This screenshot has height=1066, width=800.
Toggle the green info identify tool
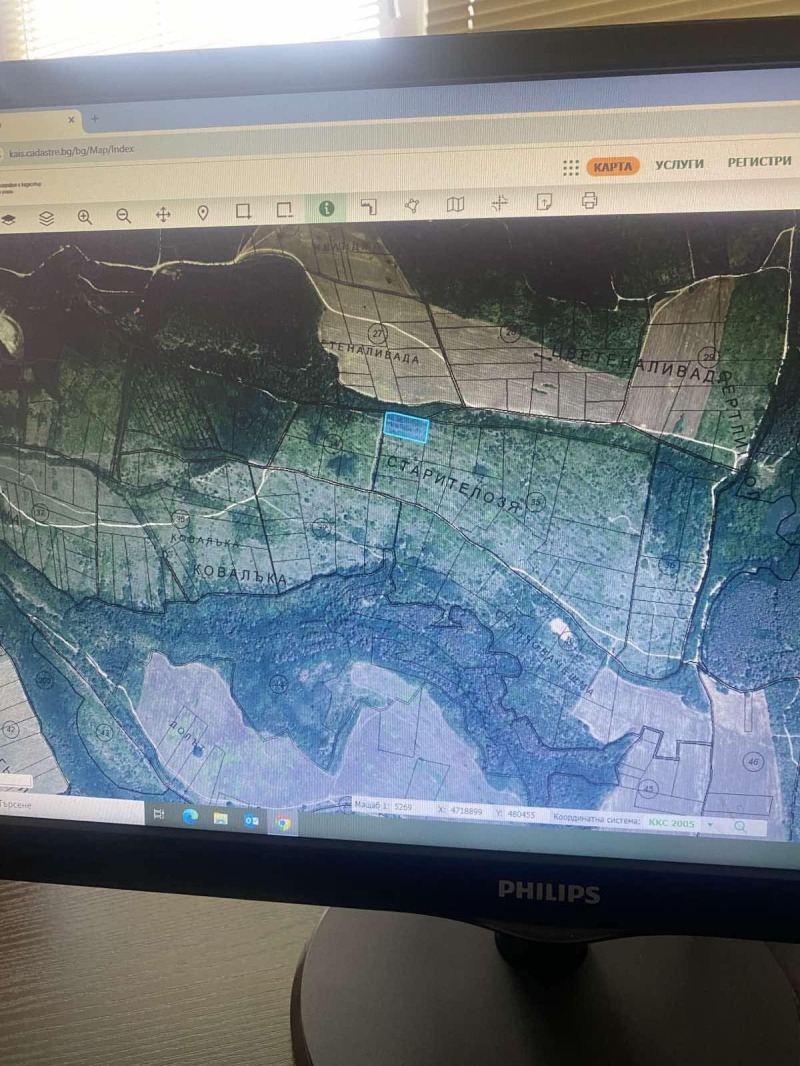coord(326,208)
